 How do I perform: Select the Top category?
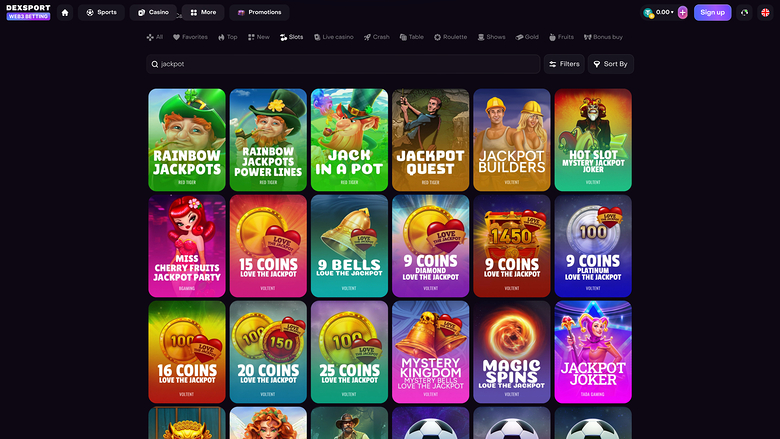pos(227,37)
